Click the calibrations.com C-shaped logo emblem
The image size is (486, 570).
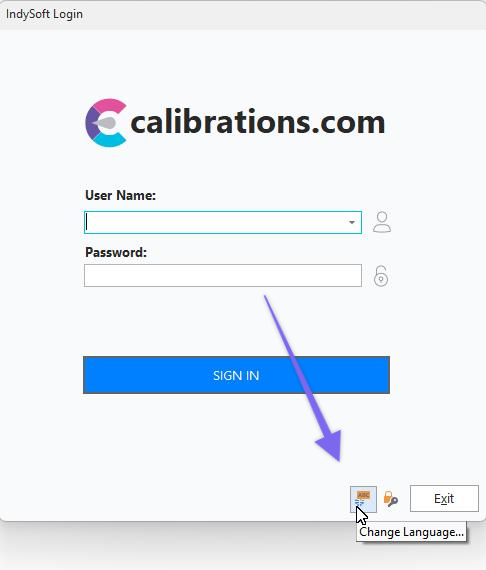[106, 123]
